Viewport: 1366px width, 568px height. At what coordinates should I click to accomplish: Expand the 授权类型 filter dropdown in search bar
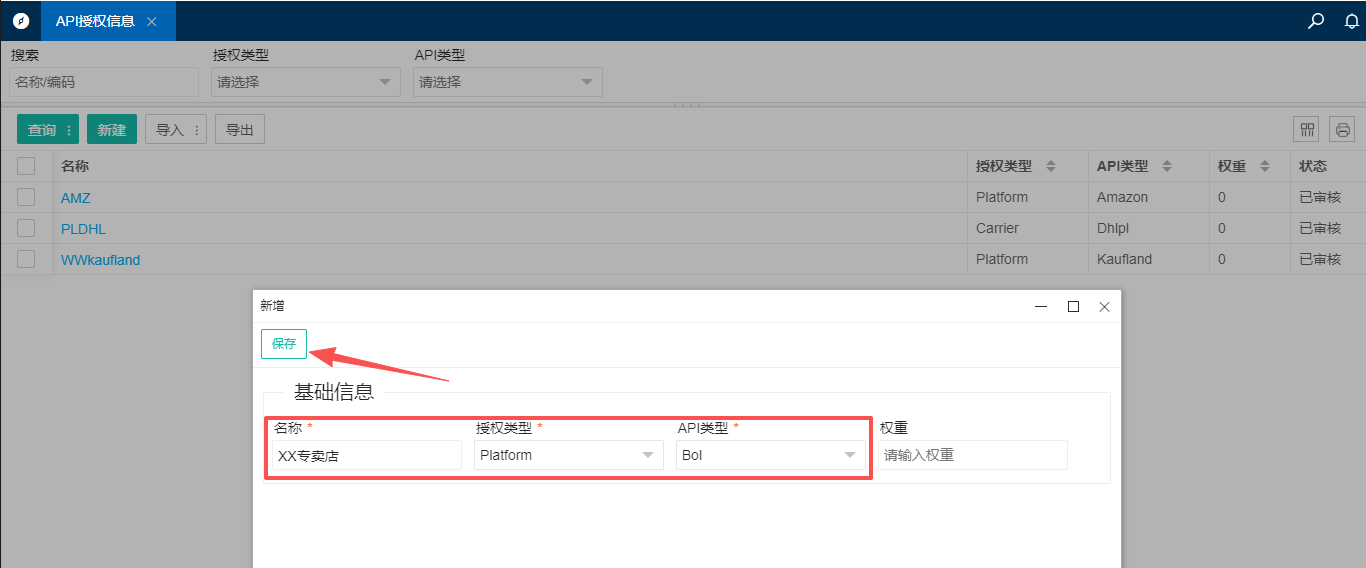pos(305,82)
